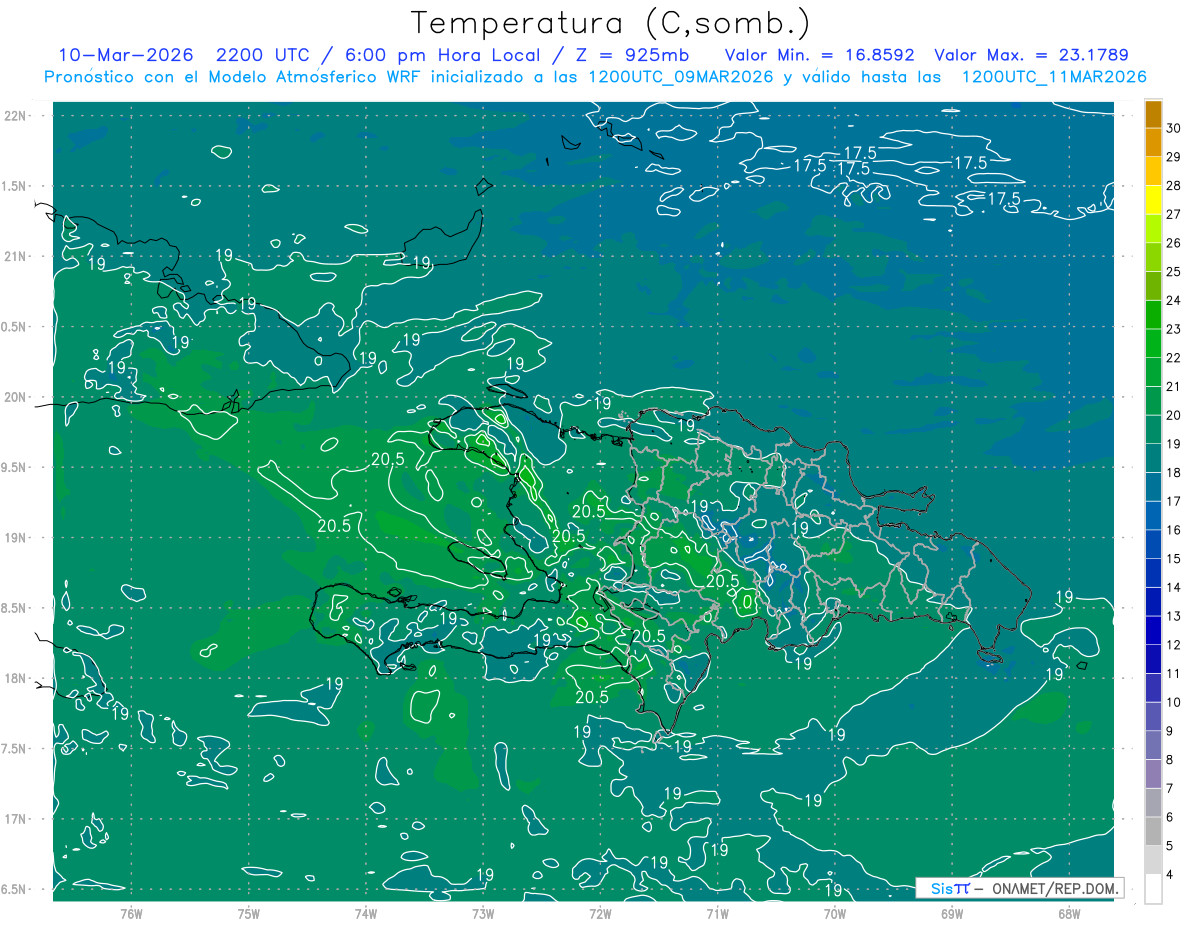Select the color scale segment between 27 and 28
This screenshot has width=1200, height=927.
[1154, 199]
